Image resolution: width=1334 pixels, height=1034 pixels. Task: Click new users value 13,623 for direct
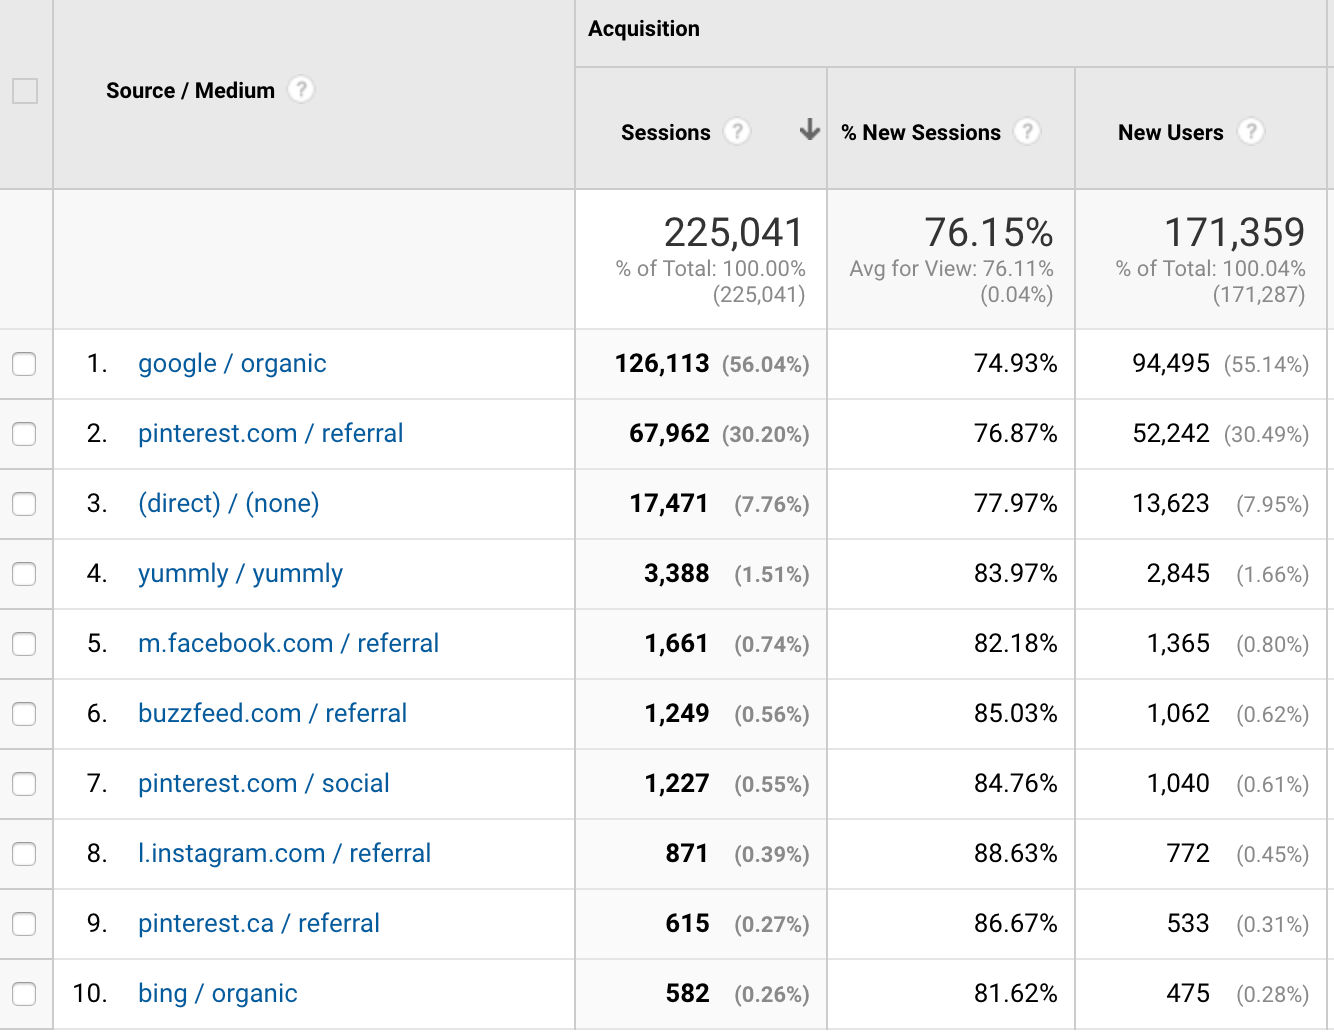click(1171, 504)
